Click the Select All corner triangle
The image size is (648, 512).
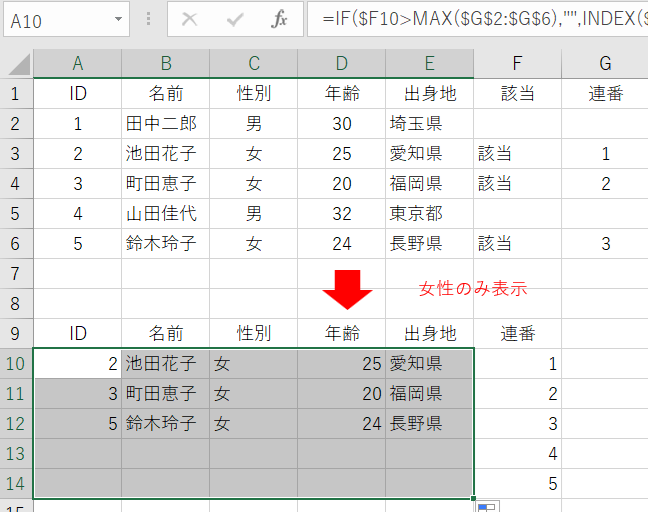[17, 65]
